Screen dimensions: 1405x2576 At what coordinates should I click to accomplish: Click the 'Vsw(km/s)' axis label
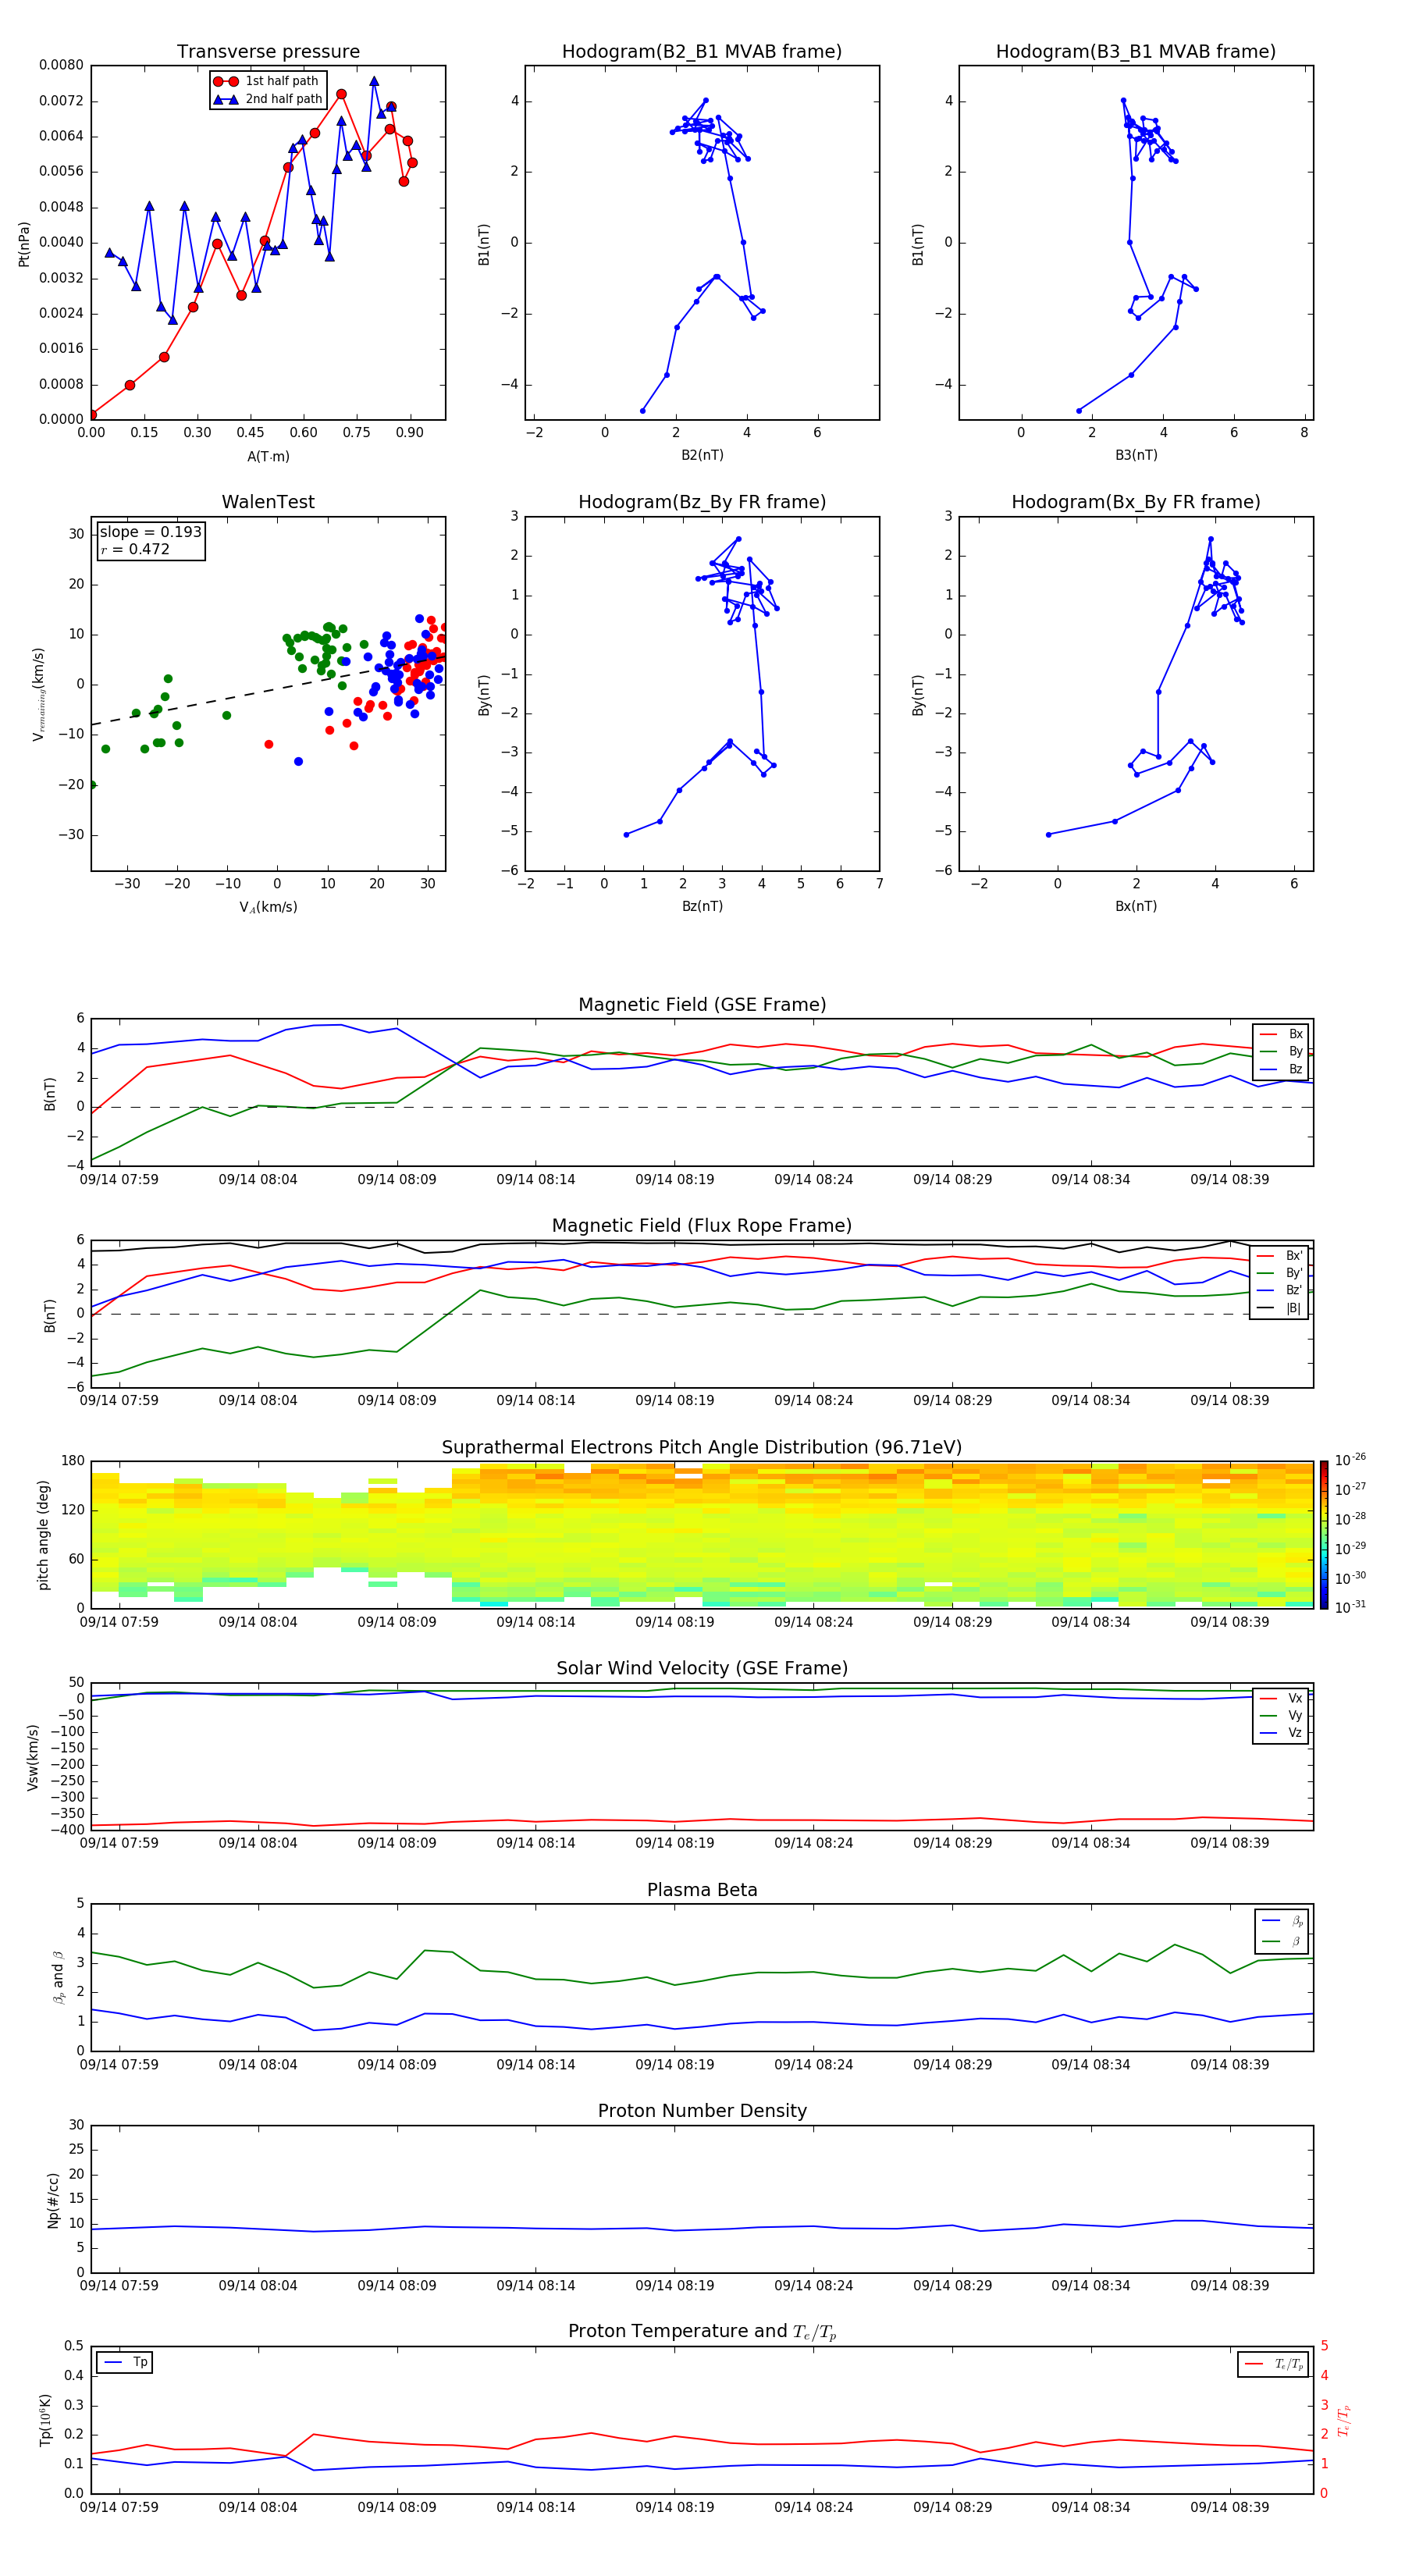pyautogui.click(x=33, y=1757)
